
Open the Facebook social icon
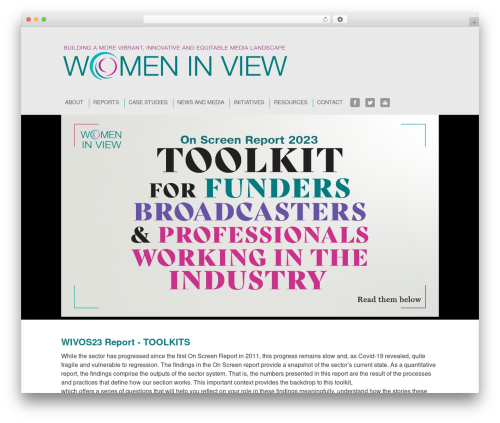click(355, 102)
